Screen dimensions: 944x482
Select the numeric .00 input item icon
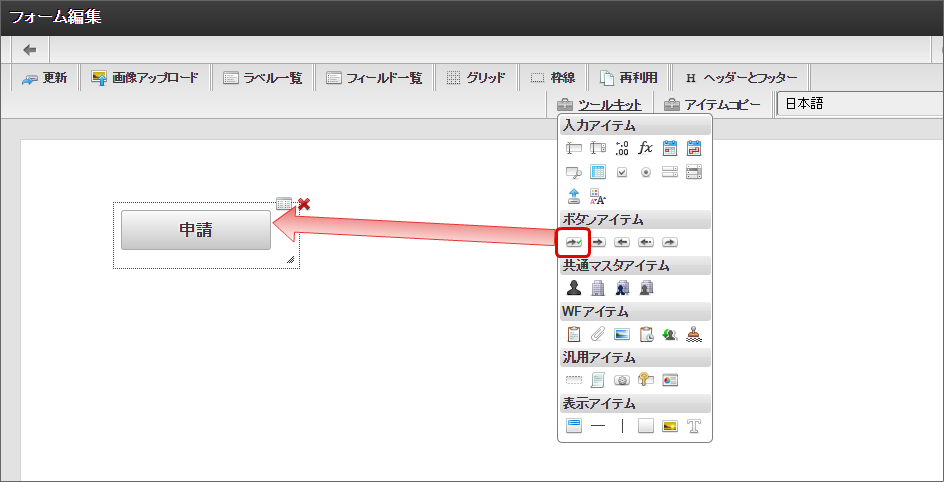point(622,147)
